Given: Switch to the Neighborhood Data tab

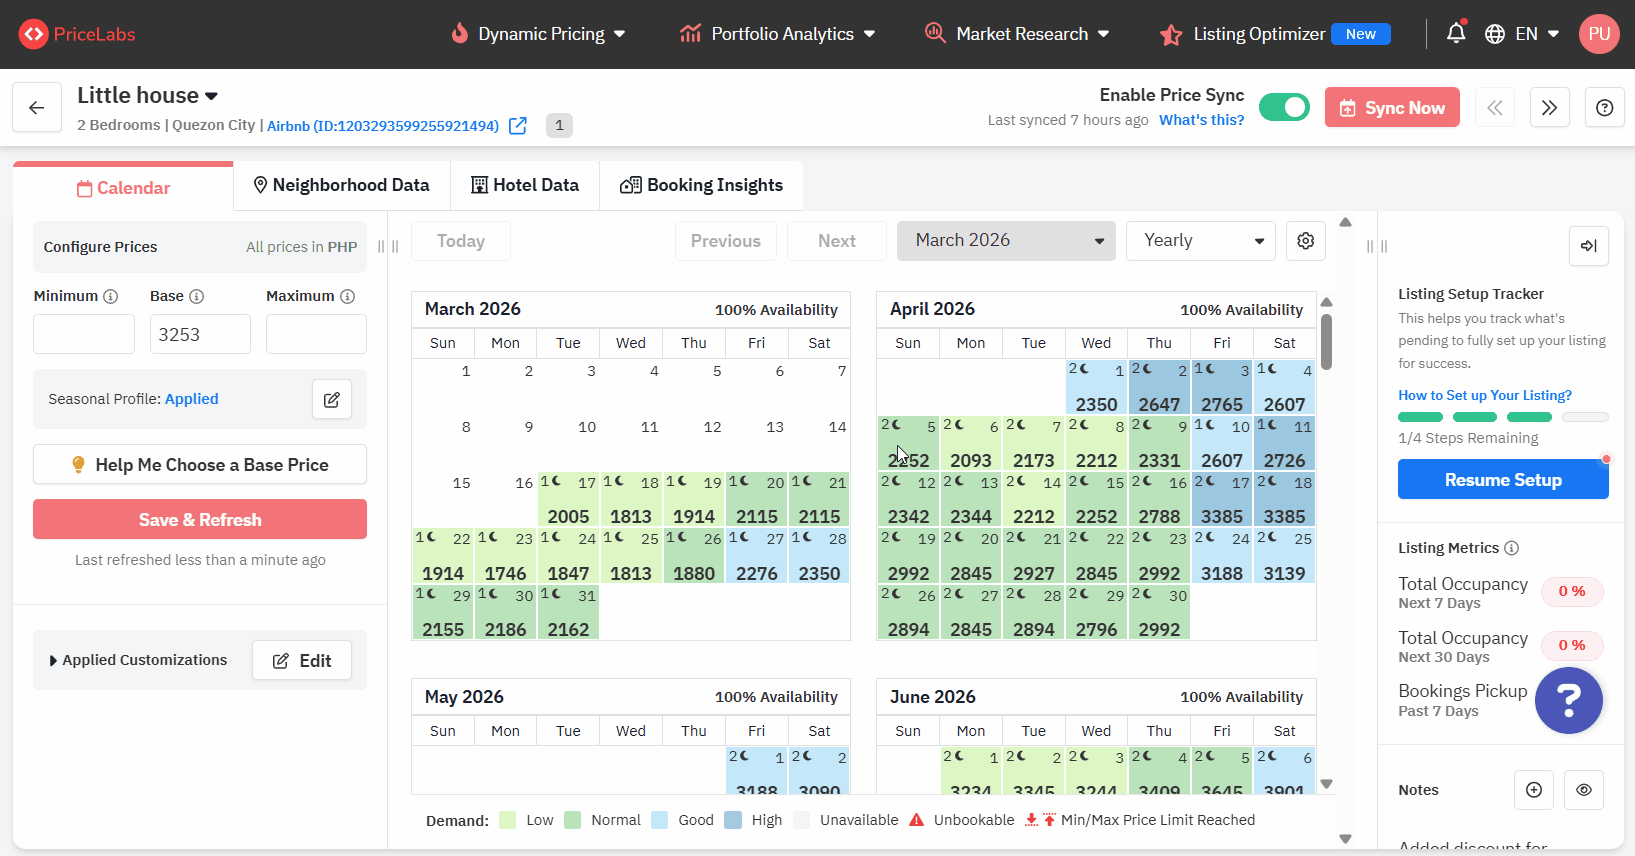Looking at the screenshot, I should (341, 186).
